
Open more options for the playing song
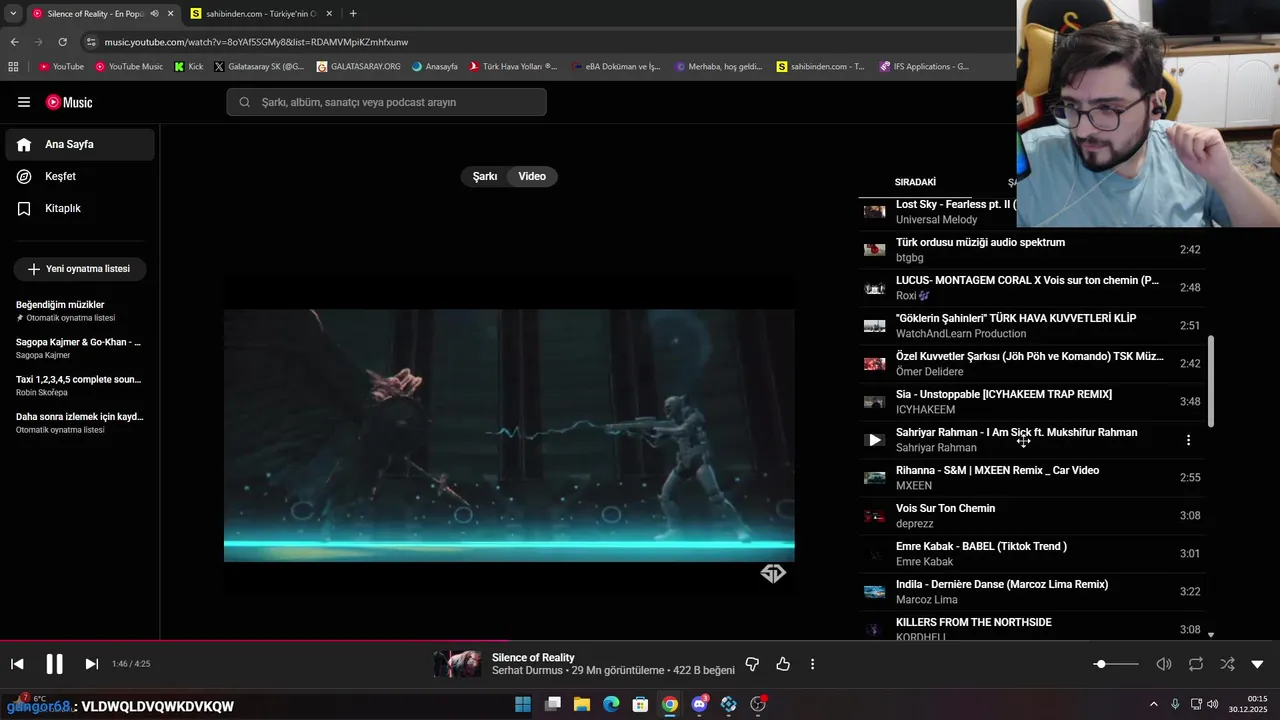[x=812, y=664]
